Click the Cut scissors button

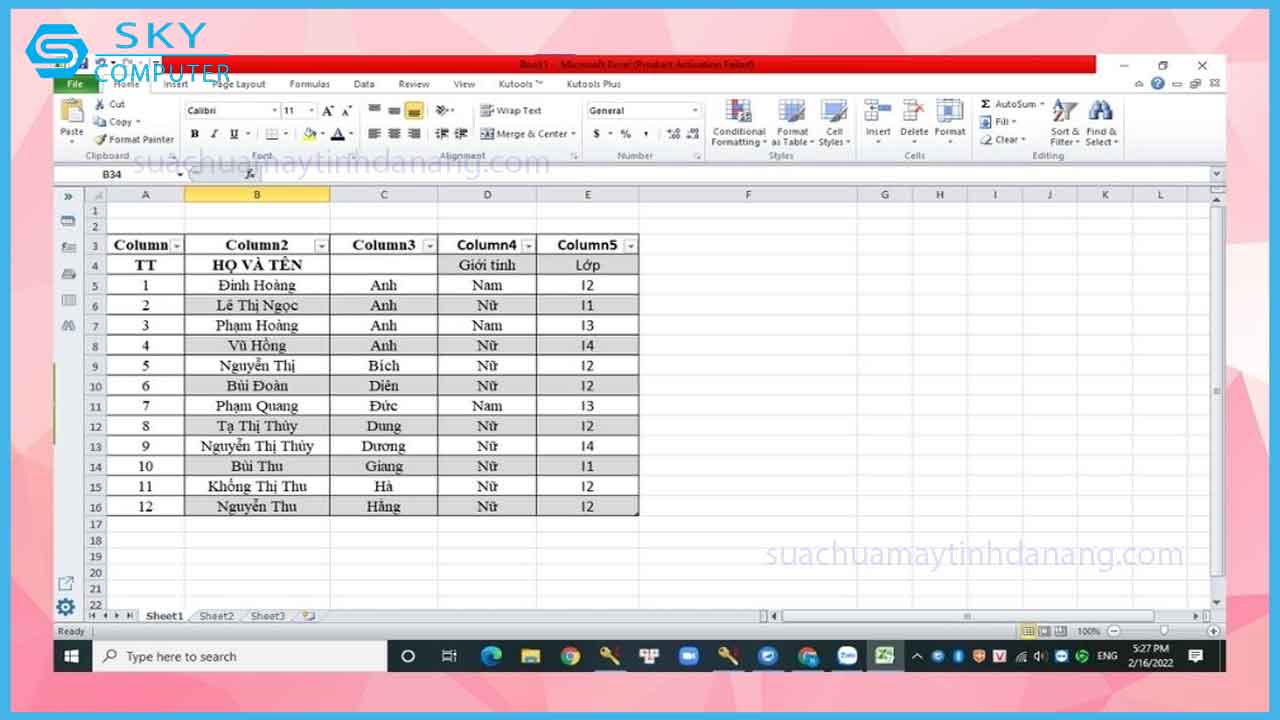coord(109,104)
